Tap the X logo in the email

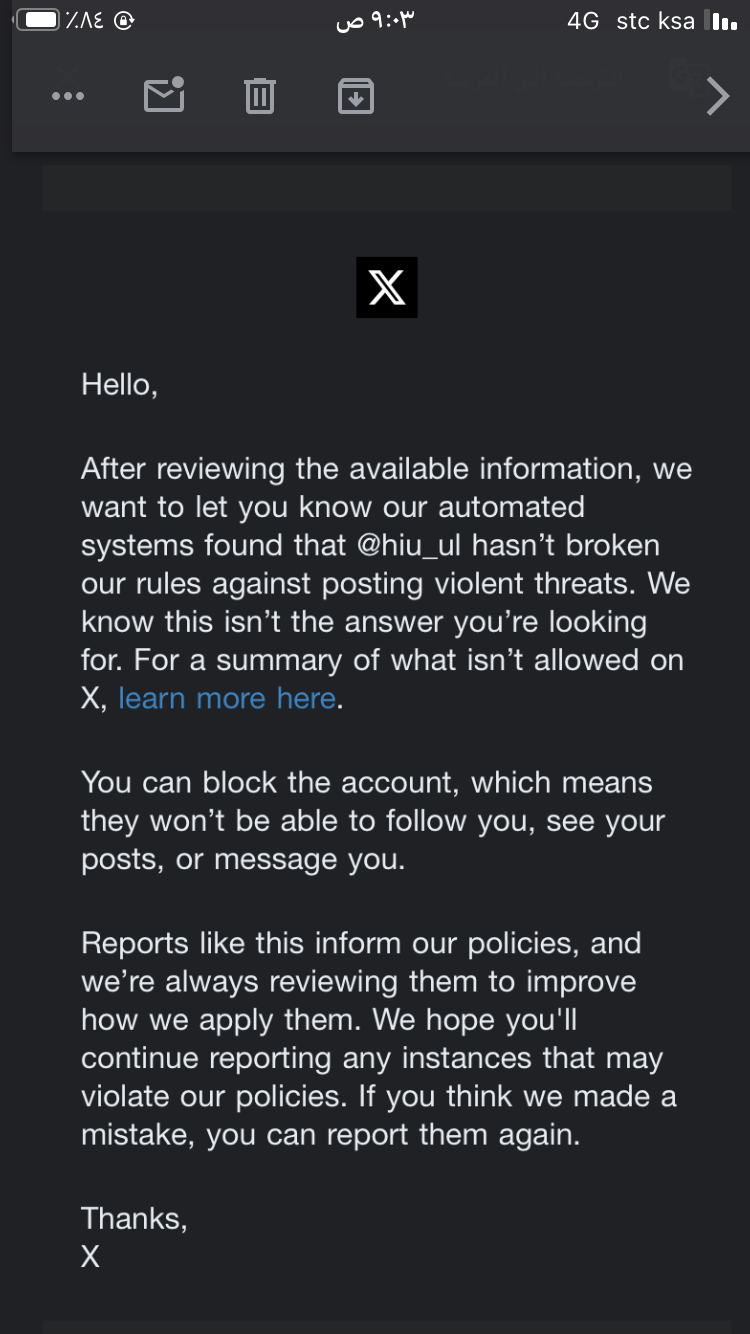point(387,288)
